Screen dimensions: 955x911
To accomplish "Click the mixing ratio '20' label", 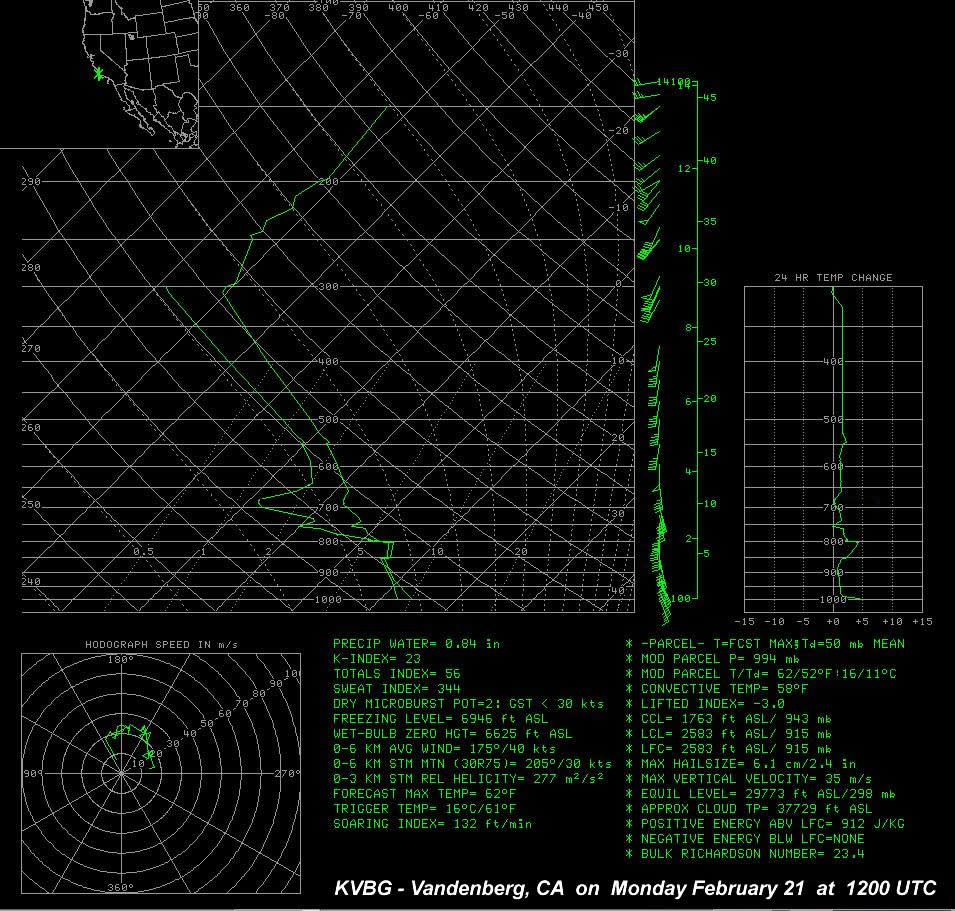I will [x=521, y=552].
